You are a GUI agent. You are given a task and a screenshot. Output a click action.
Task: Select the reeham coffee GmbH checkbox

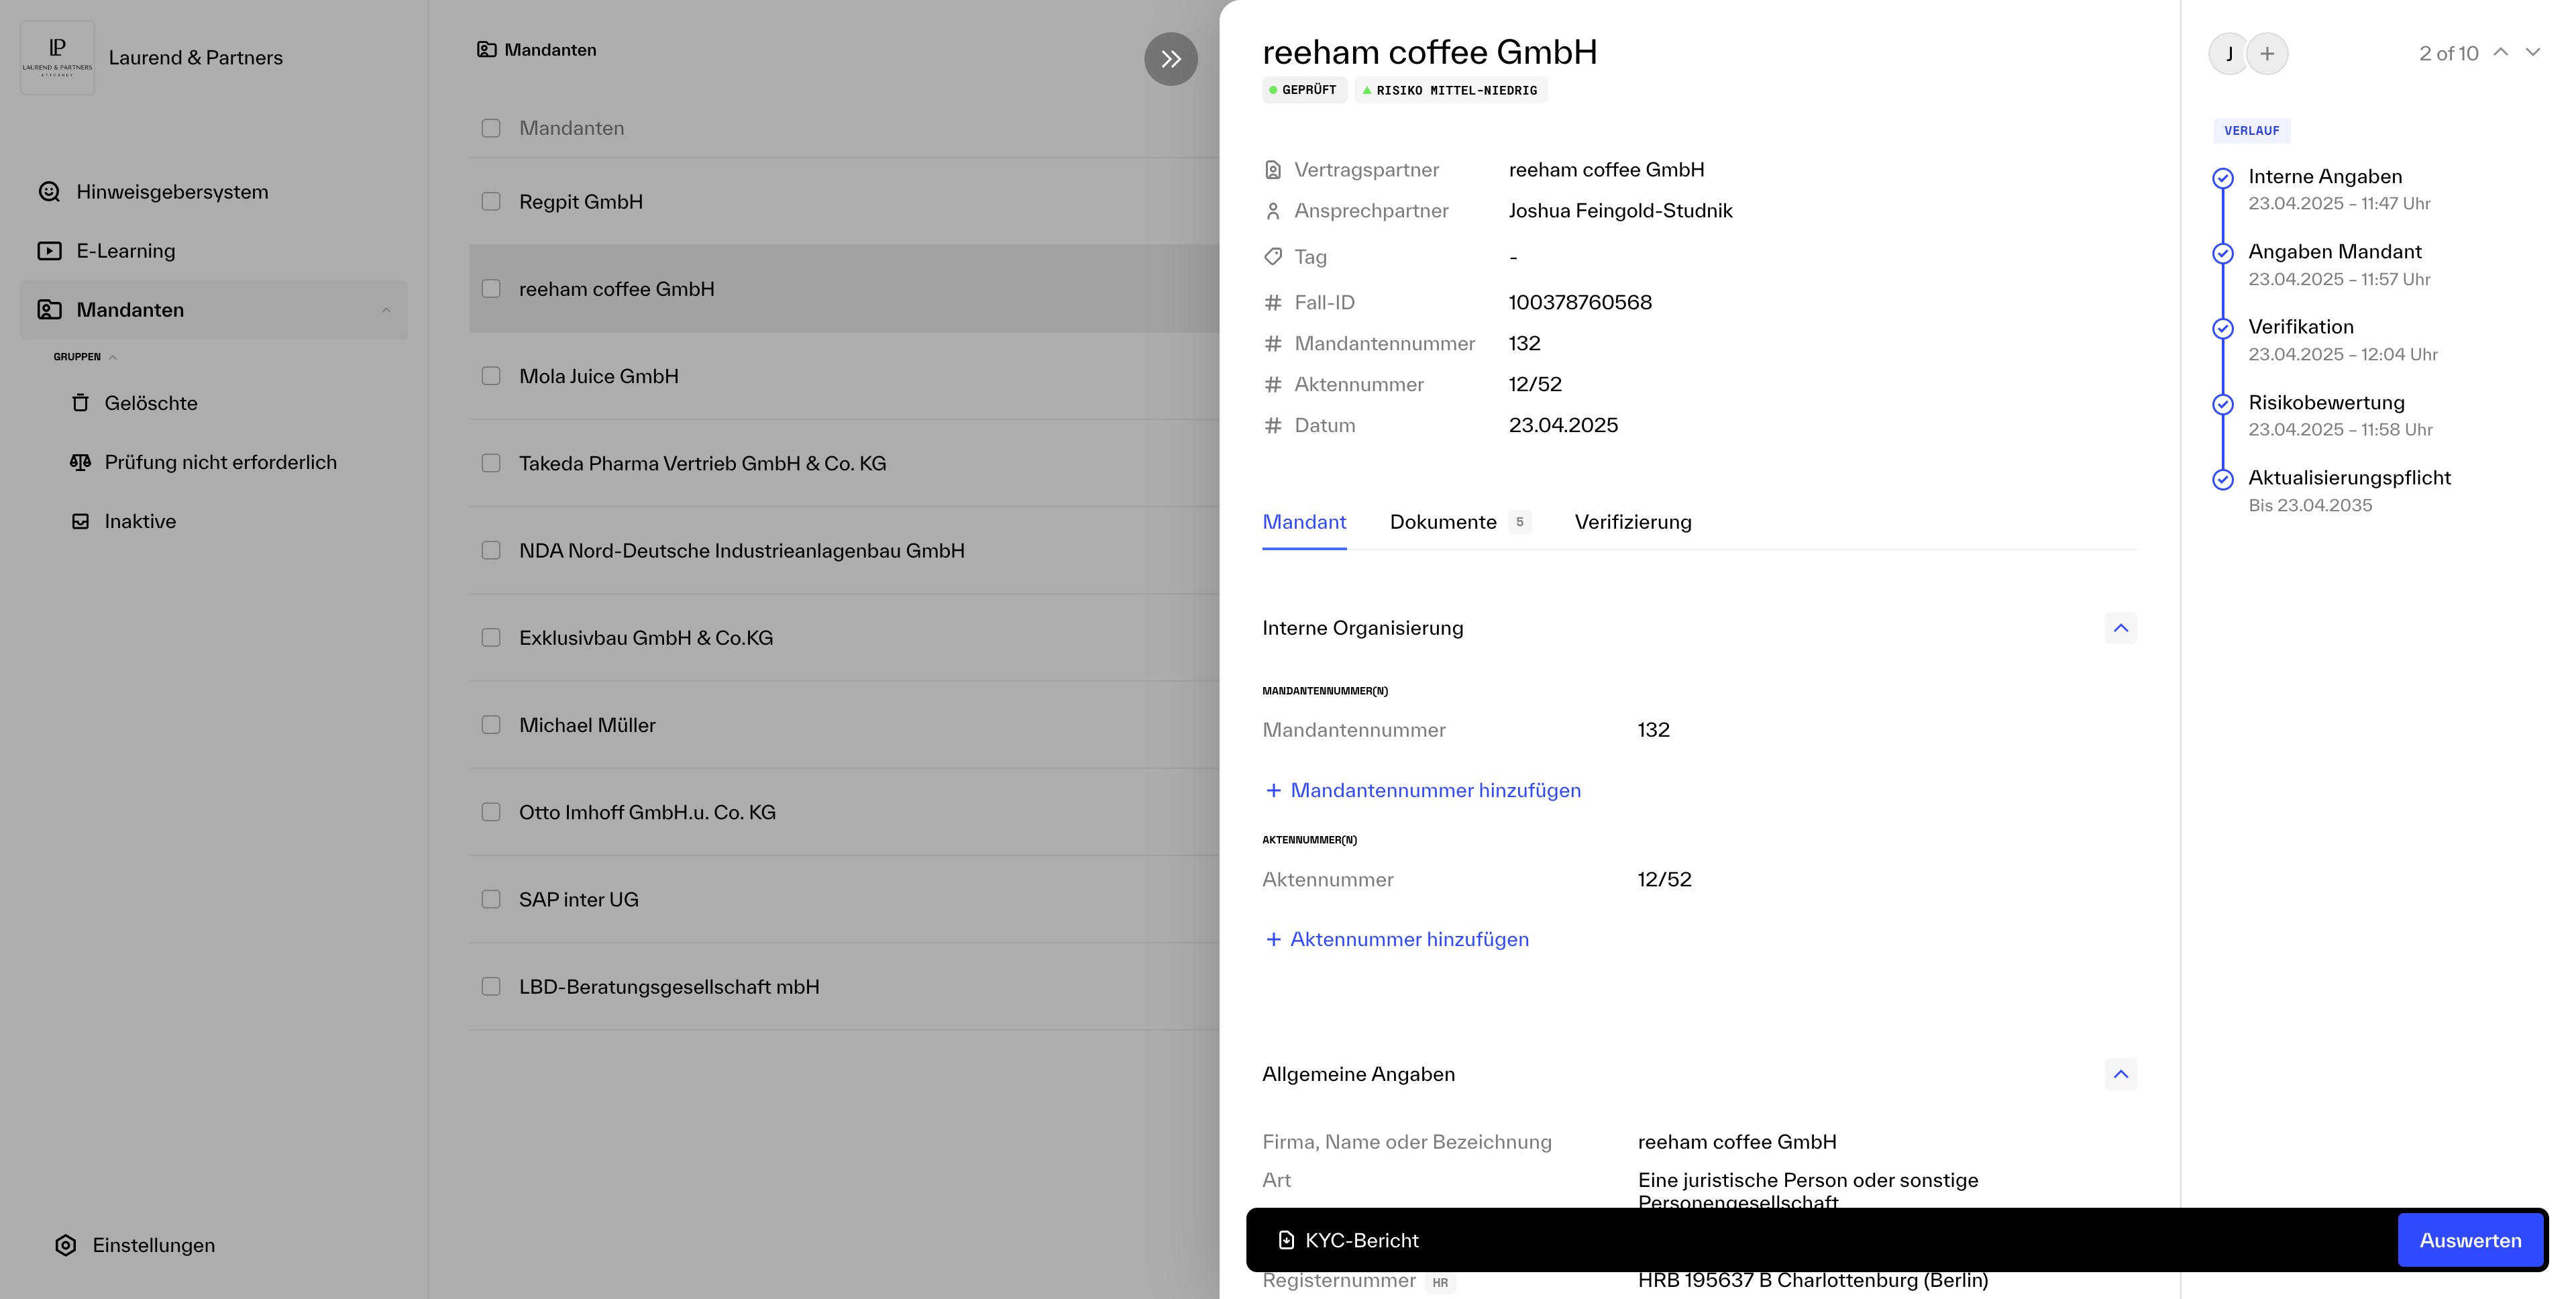(x=490, y=288)
